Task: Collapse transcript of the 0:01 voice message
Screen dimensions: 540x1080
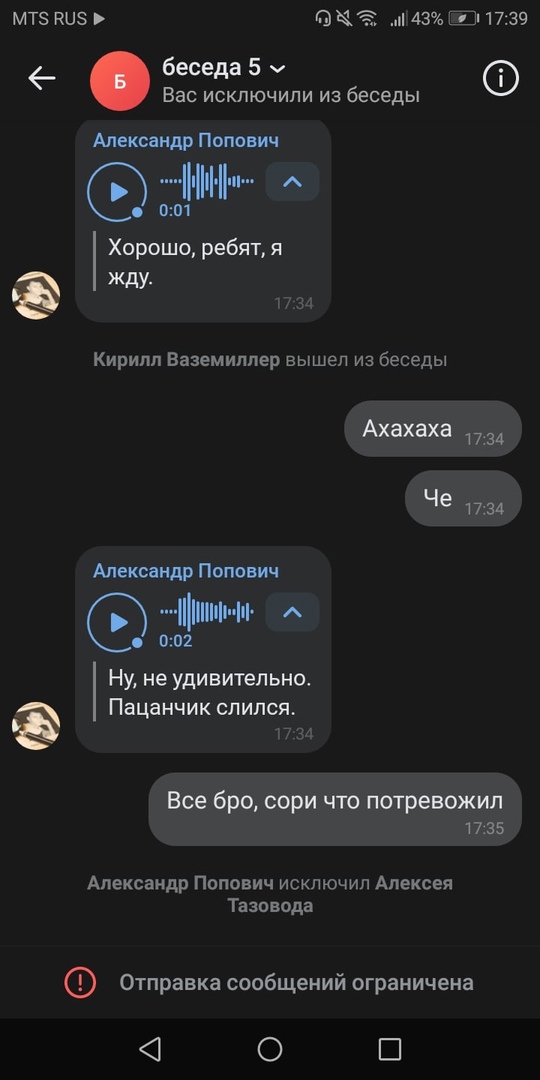Action: tap(292, 182)
